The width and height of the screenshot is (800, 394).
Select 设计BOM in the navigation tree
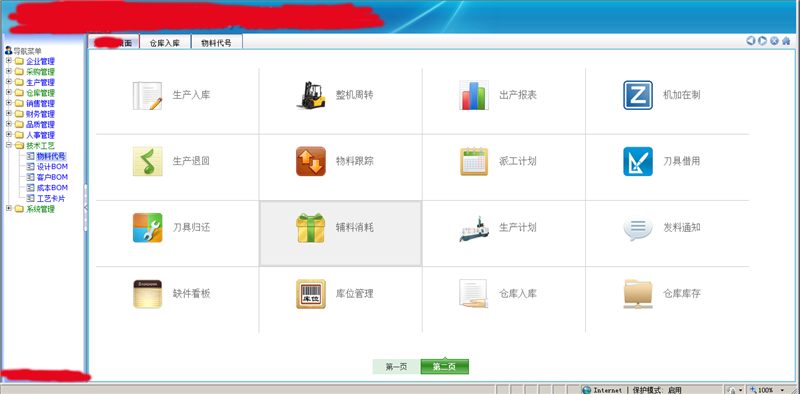53,167
